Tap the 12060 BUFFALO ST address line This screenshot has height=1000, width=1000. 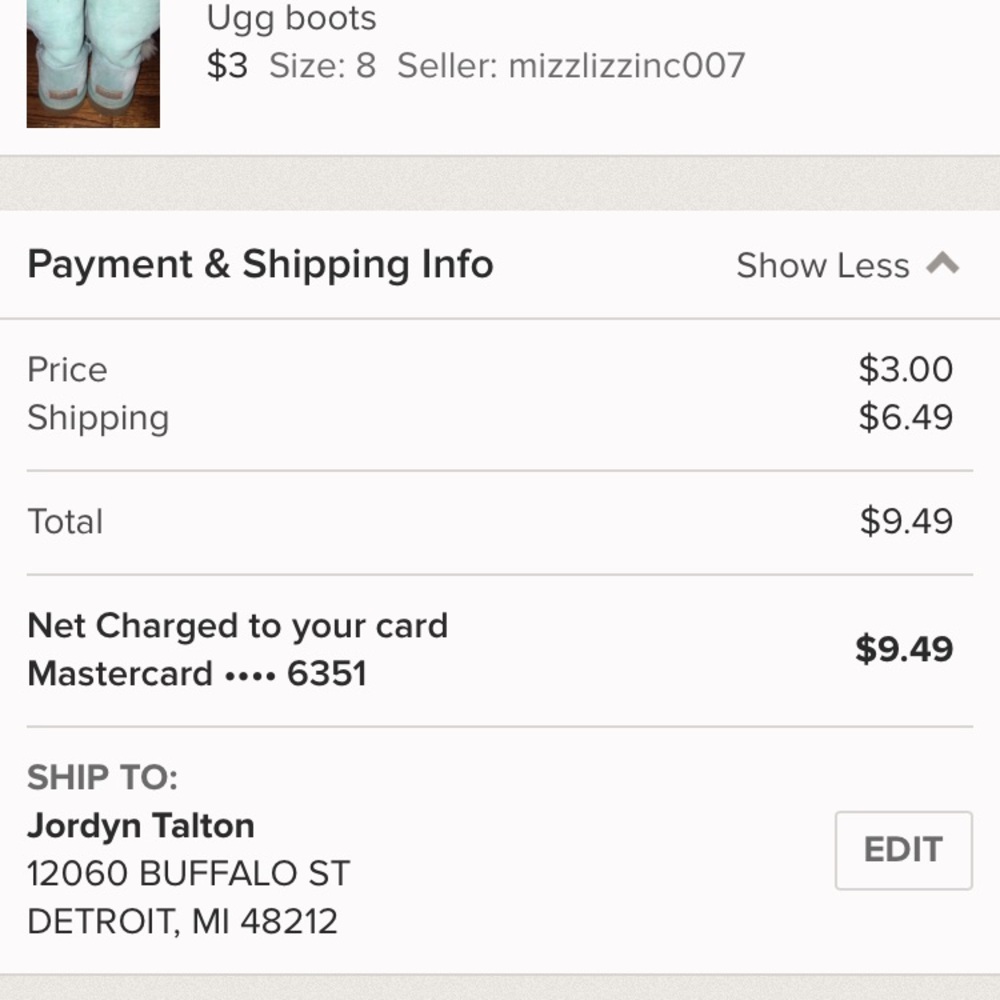pos(188,873)
